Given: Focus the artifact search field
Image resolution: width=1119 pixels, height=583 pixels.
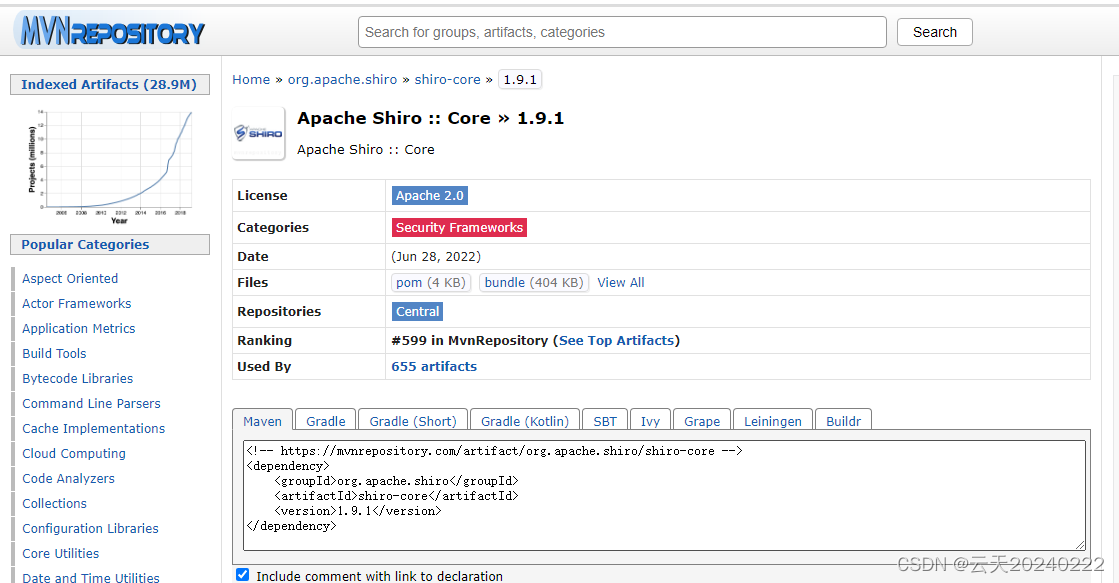Looking at the screenshot, I should point(622,32).
